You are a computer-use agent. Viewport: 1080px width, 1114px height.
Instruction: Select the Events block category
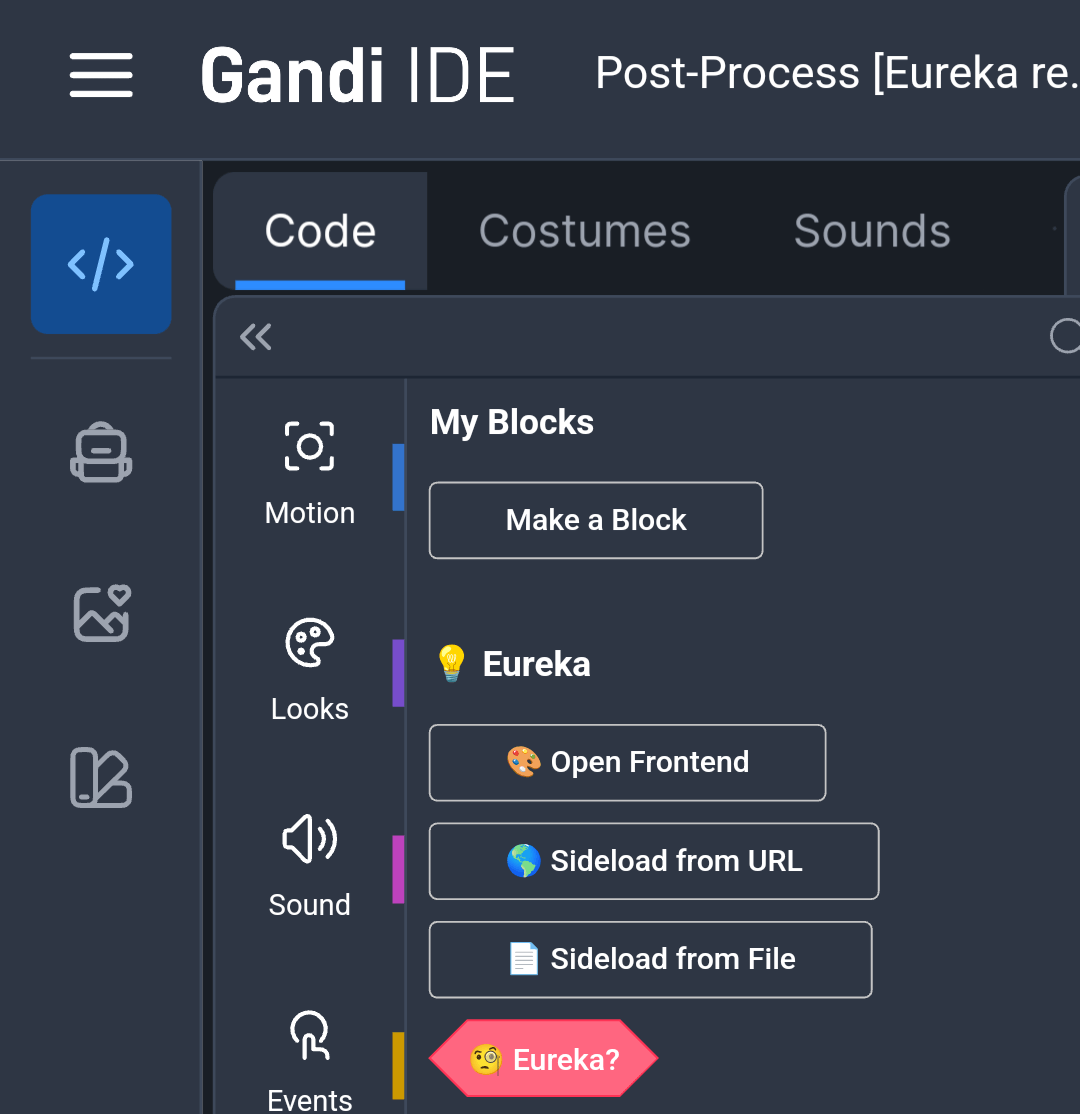tap(309, 1061)
